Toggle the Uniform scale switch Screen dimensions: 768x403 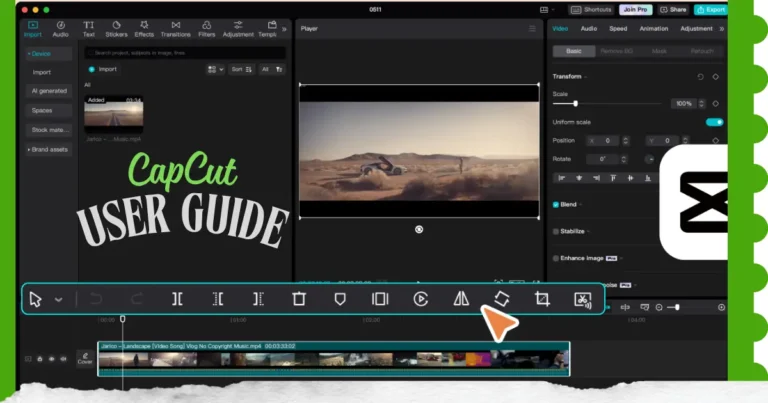tap(715, 122)
